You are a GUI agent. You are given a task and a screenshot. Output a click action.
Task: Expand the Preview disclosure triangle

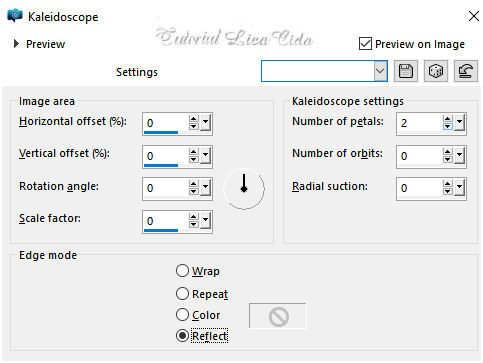pos(16,44)
